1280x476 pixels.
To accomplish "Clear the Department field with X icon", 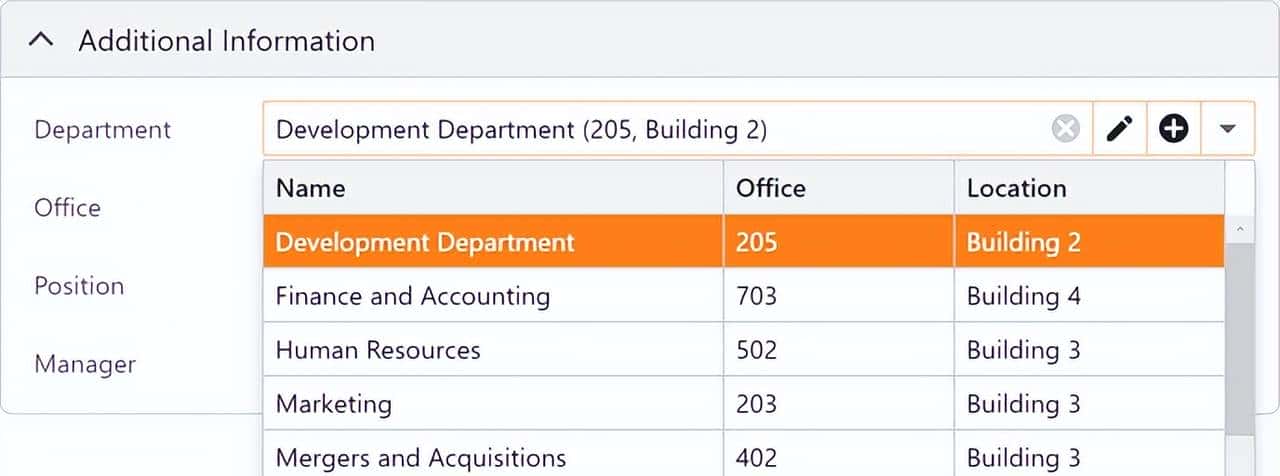I will tap(1066, 129).
